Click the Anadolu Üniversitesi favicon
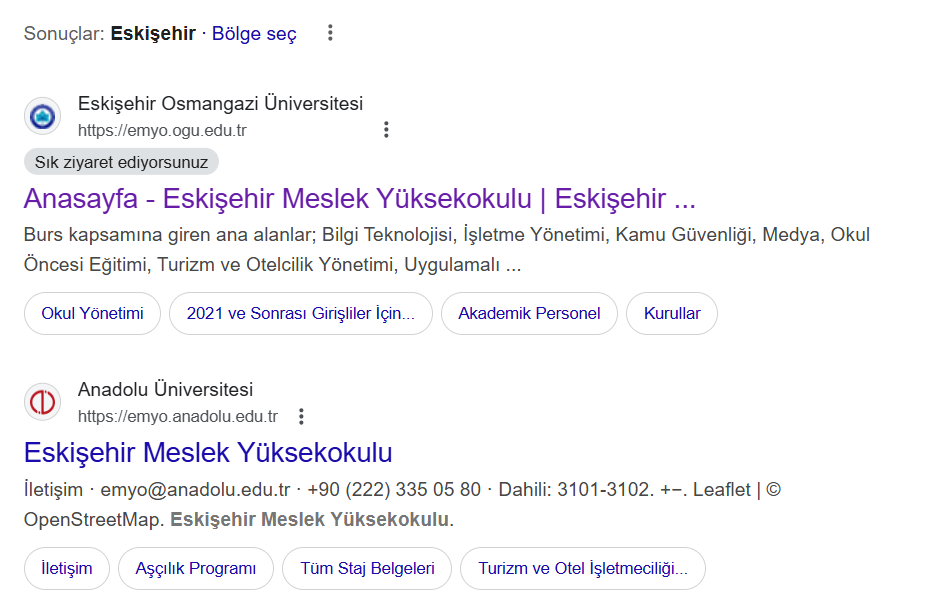Viewport: 938px width, 612px height. [42, 401]
